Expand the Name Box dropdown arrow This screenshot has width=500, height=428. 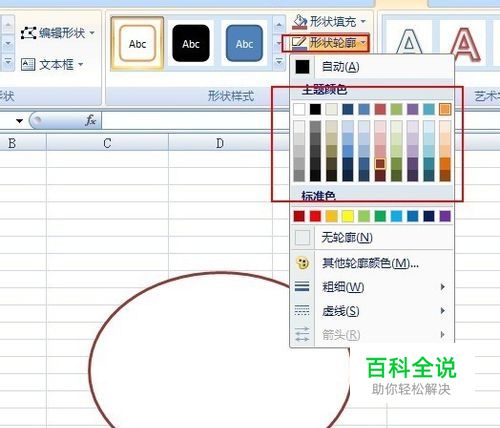tap(20, 121)
